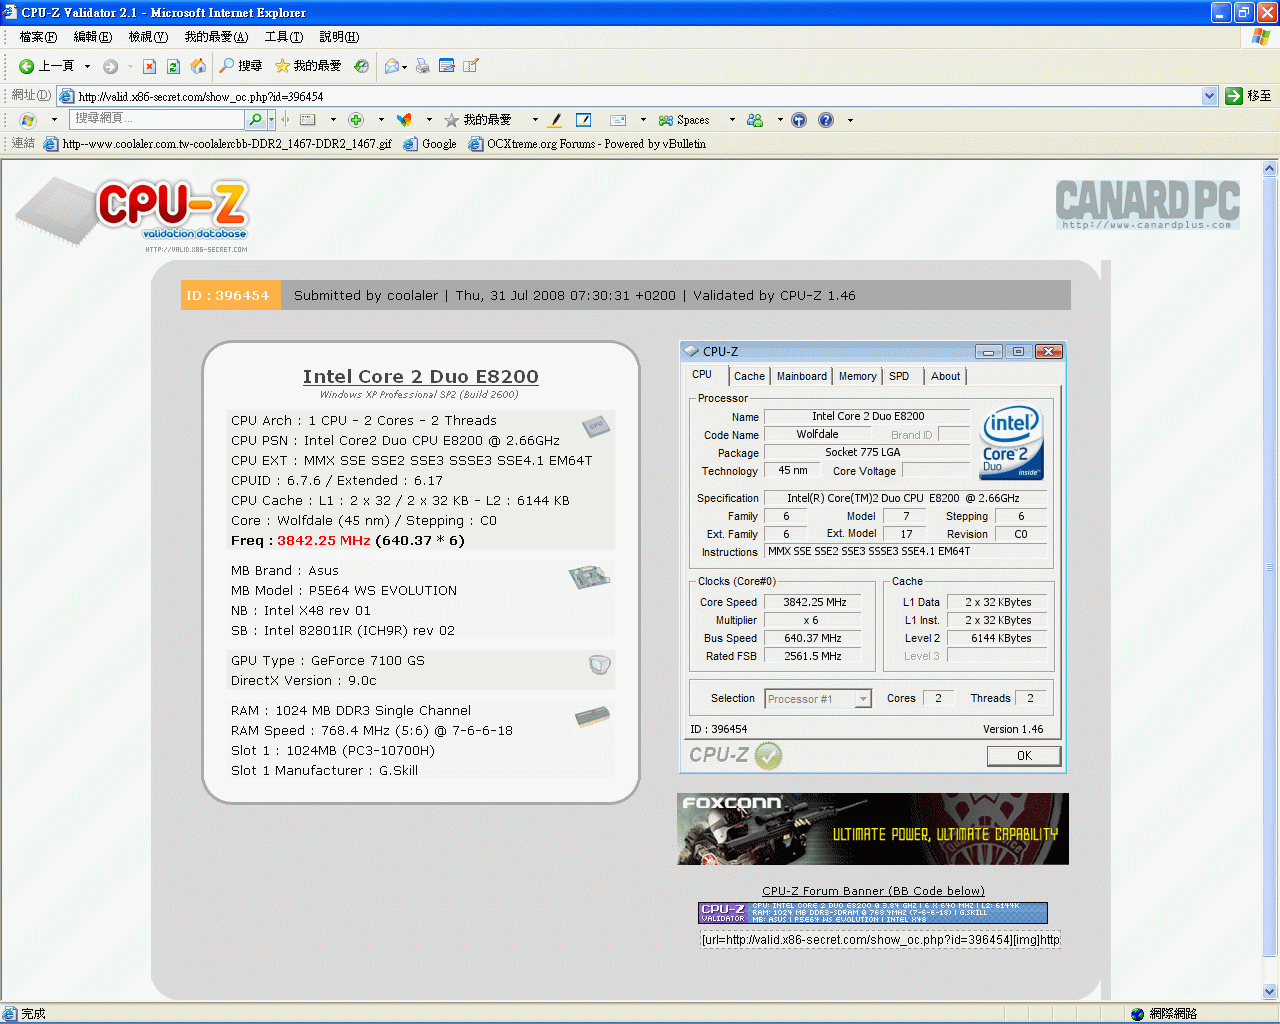Click the blue blog-edit square icon
1280x1024 pixels.
(x=584, y=120)
